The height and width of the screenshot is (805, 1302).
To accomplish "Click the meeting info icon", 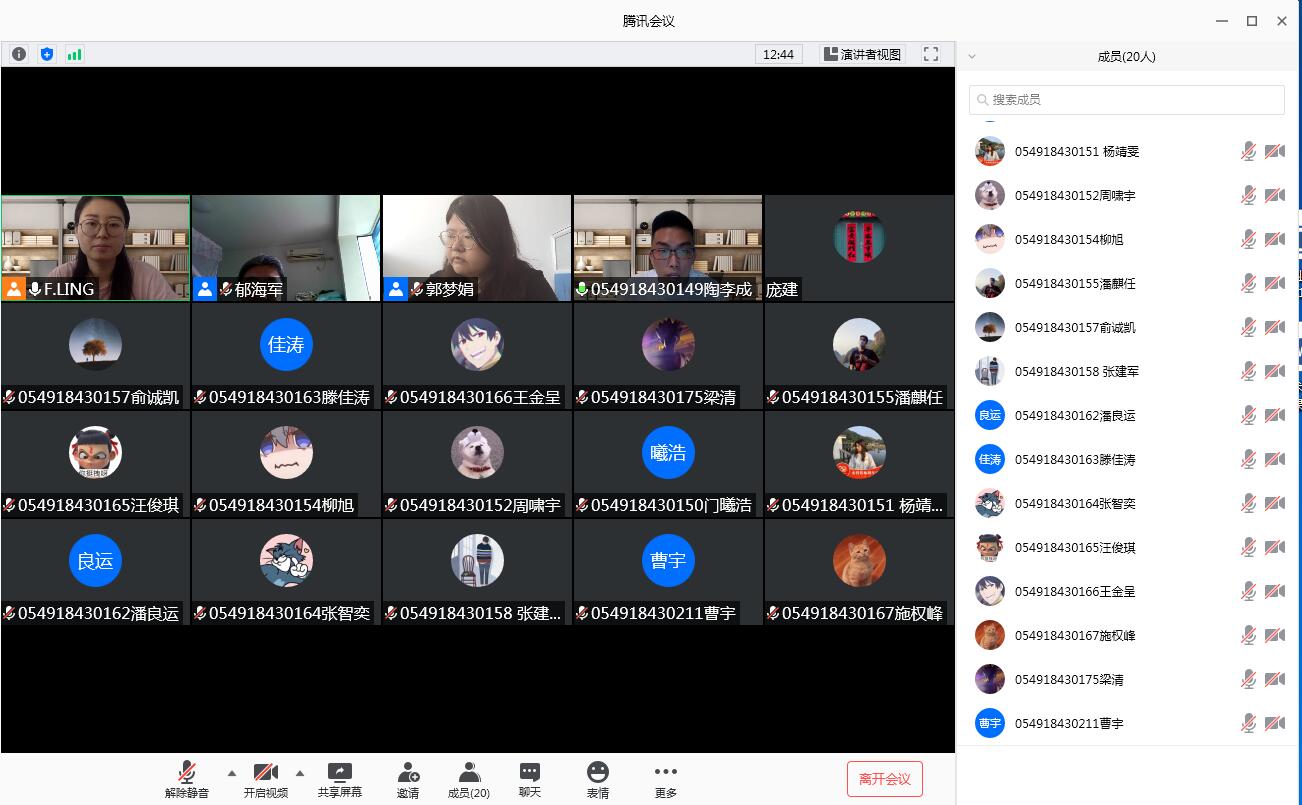I will coord(19,54).
